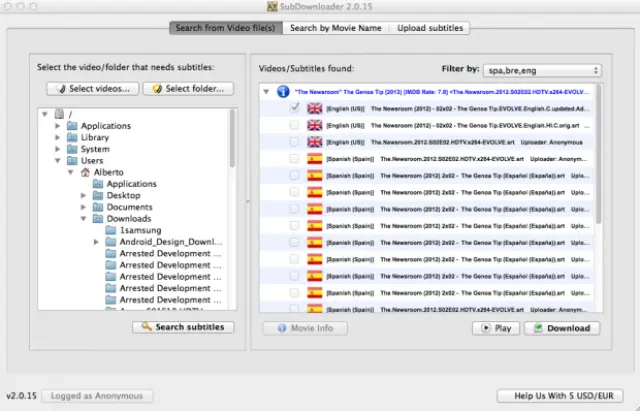The image size is (640, 411).
Task: Click the Spain flag on the first Spanish subtitle
Action: pyautogui.click(x=314, y=159)
